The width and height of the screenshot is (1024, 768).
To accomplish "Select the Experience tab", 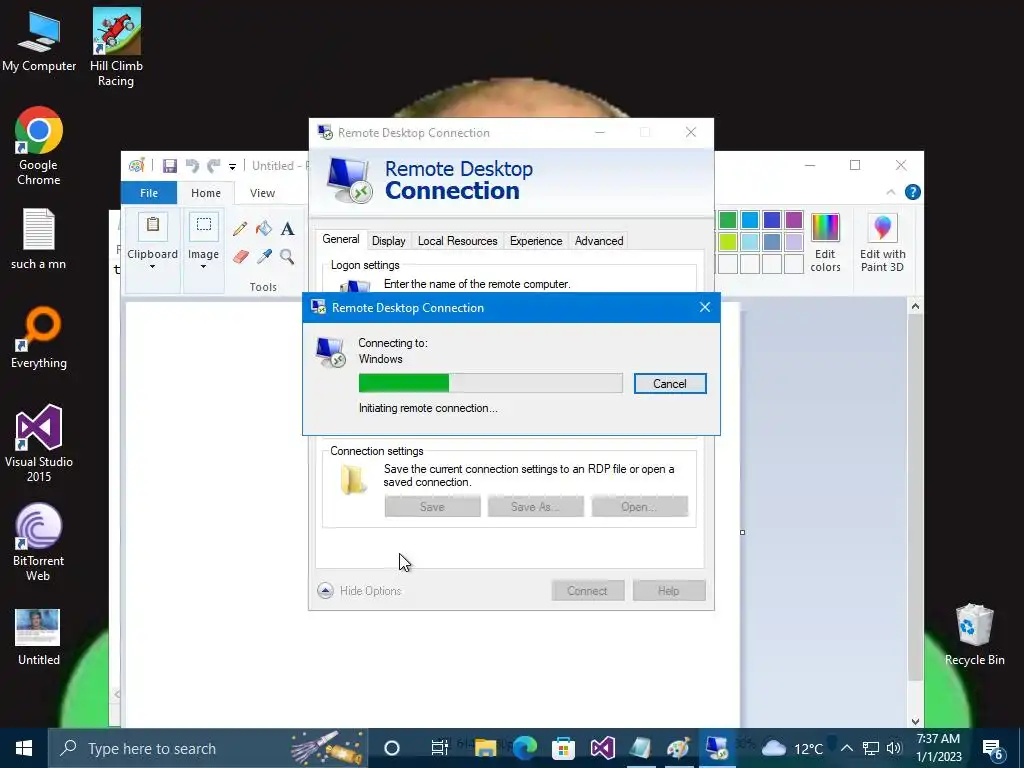I will [x=536, y=241].
